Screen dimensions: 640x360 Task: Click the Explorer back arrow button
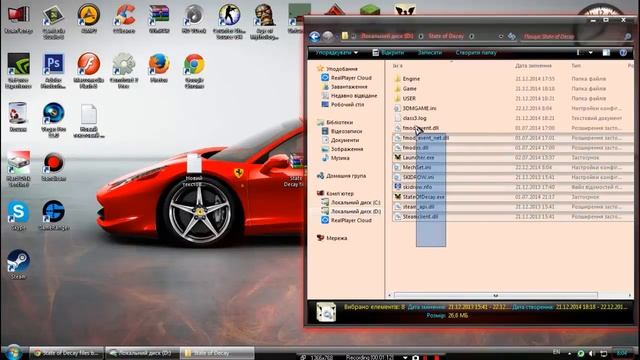(314, 37)
